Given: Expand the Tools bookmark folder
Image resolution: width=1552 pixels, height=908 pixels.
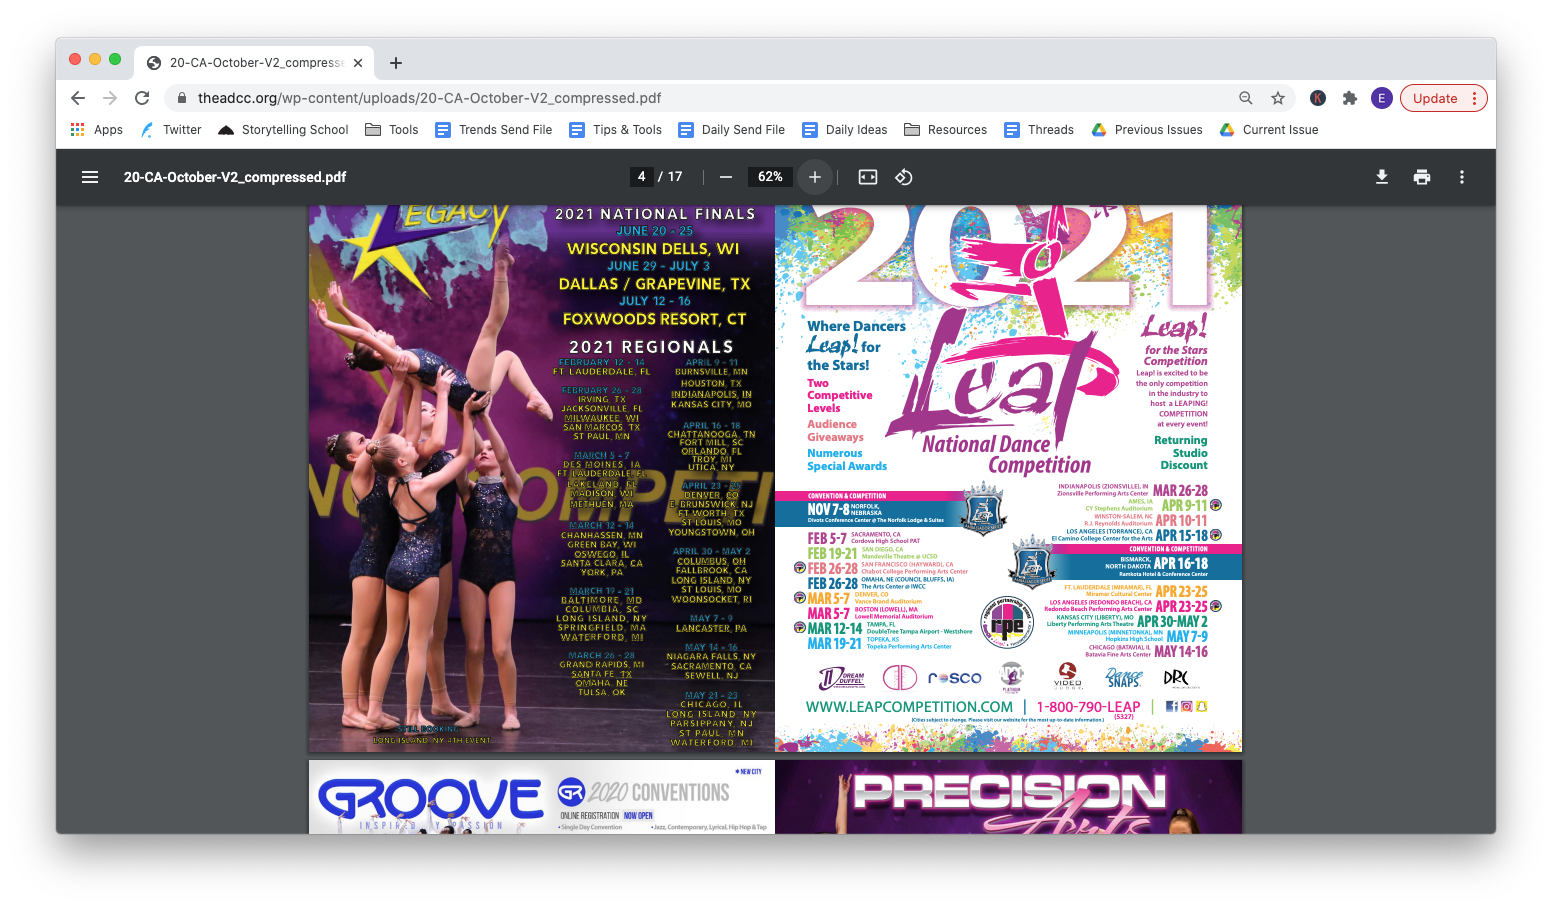Looking at the screenshot, I should [392, 130].
